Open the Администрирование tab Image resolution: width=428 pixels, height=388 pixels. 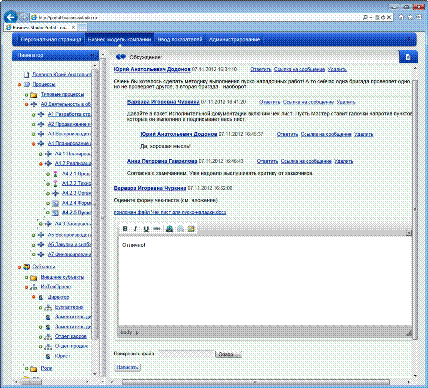pyautogui.click(x=234, y=39)
